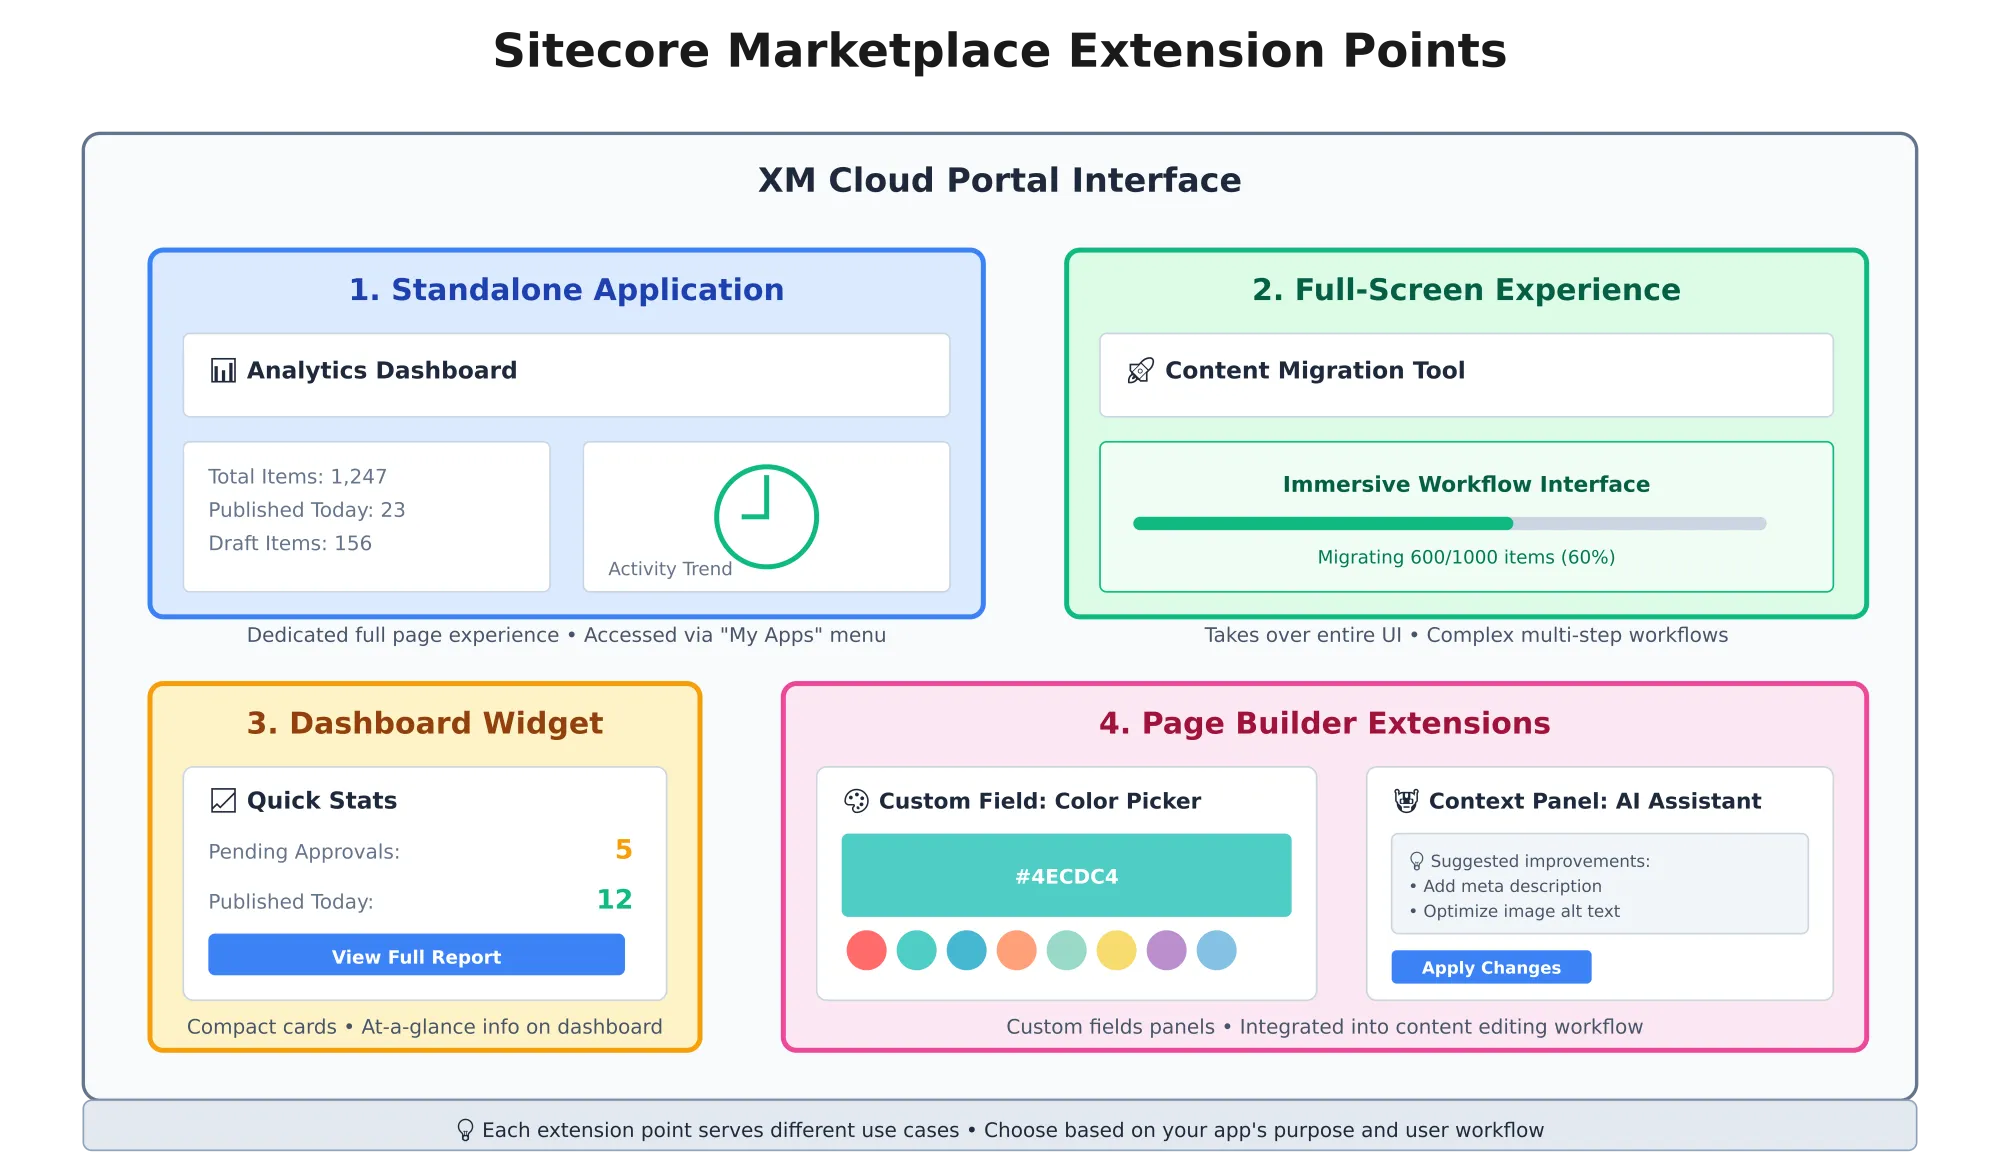Click the Activity Trend label
This screenshot has width=2000, height=1167.
click(670, 569)
